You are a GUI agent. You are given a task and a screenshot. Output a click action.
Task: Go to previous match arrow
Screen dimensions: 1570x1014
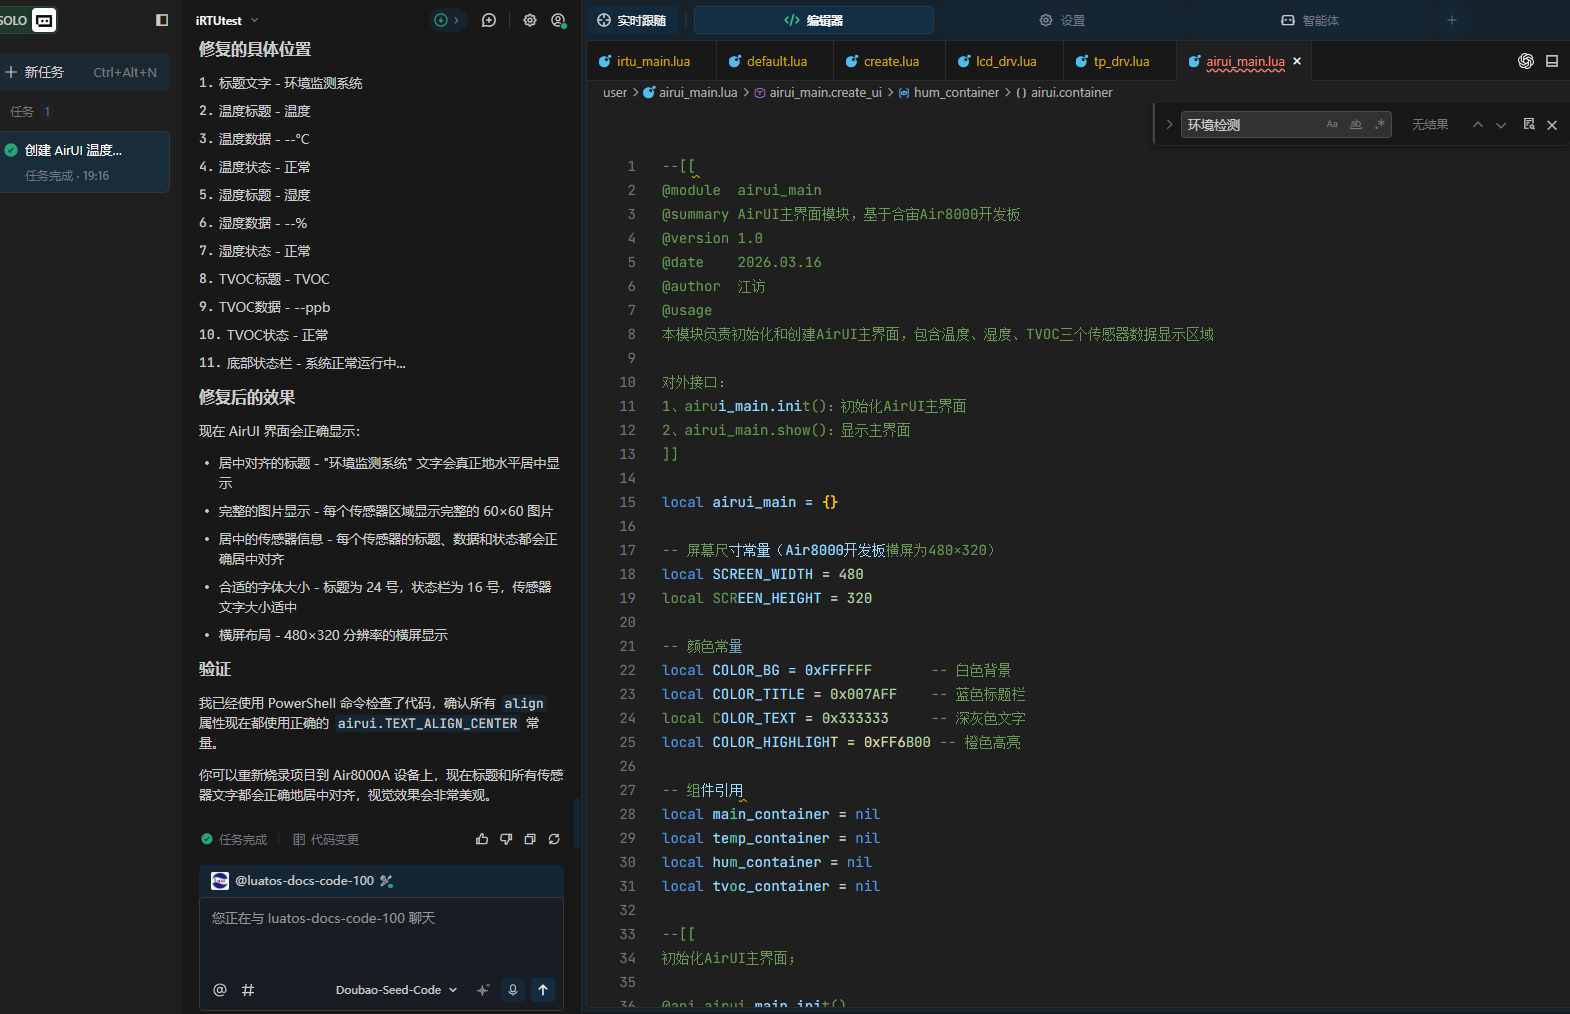coord(1477,125)
